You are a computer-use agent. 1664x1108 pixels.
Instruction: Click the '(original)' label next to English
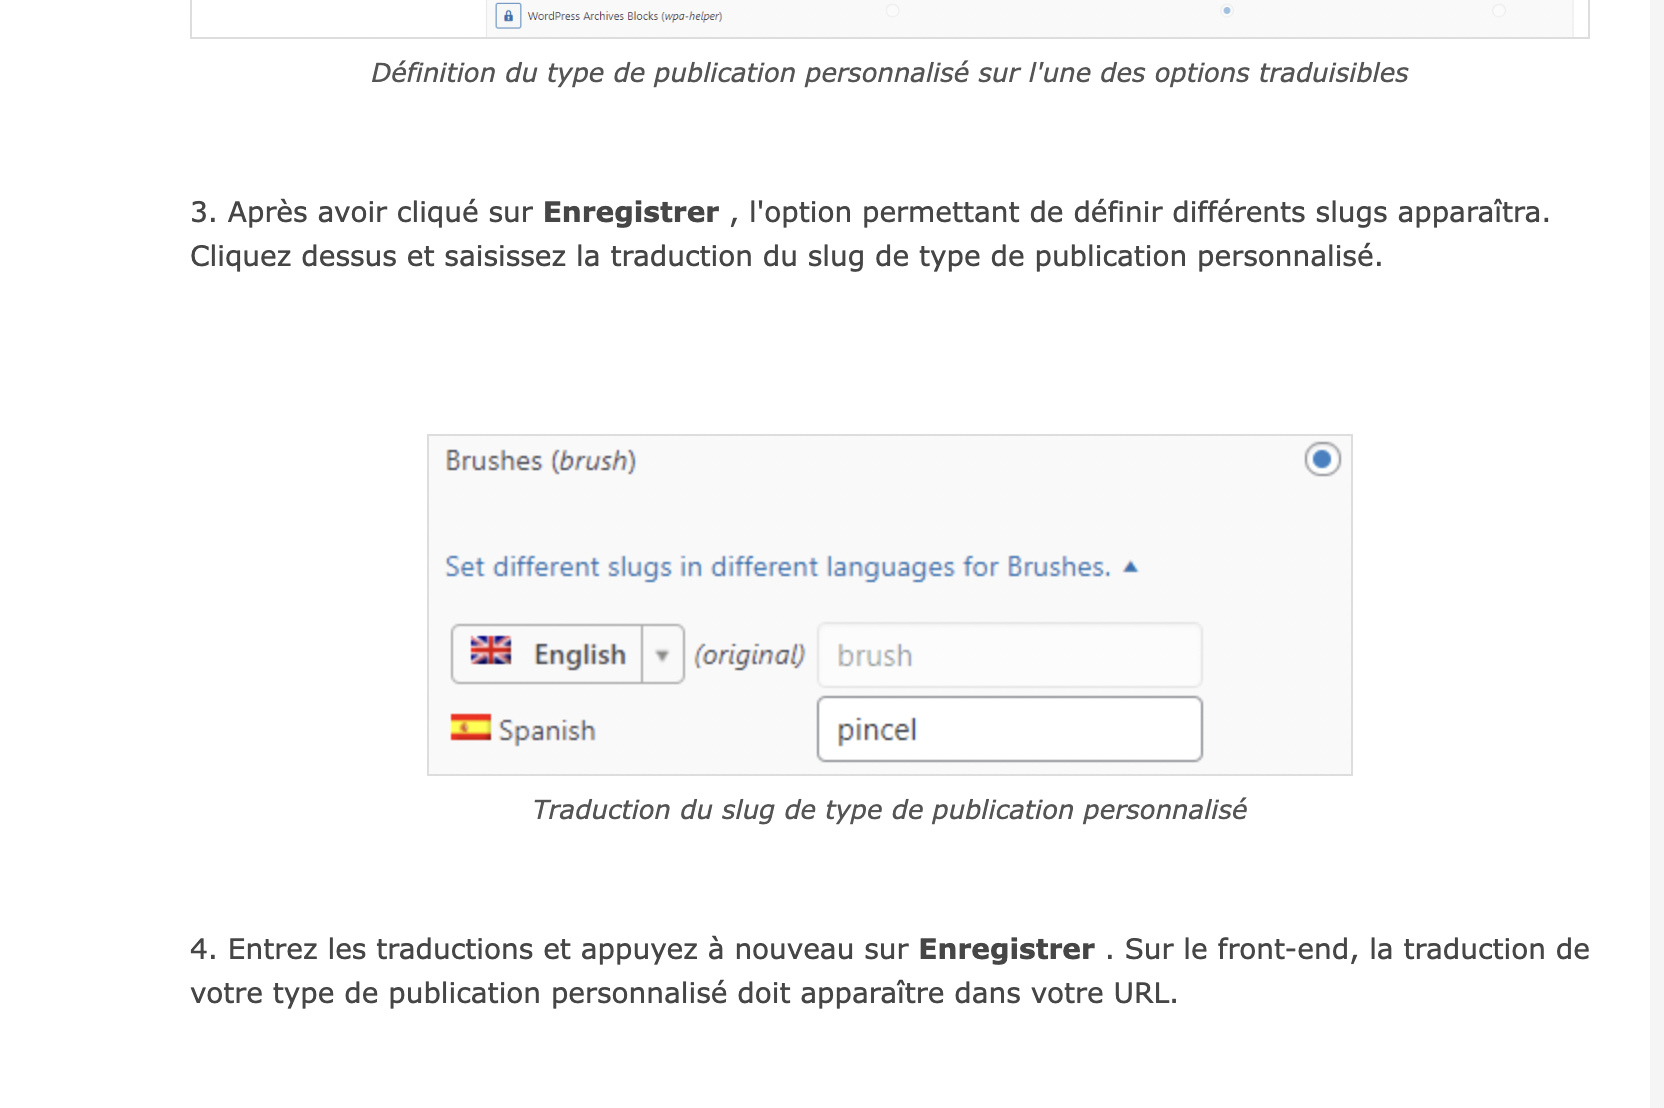tap(749, 655)
